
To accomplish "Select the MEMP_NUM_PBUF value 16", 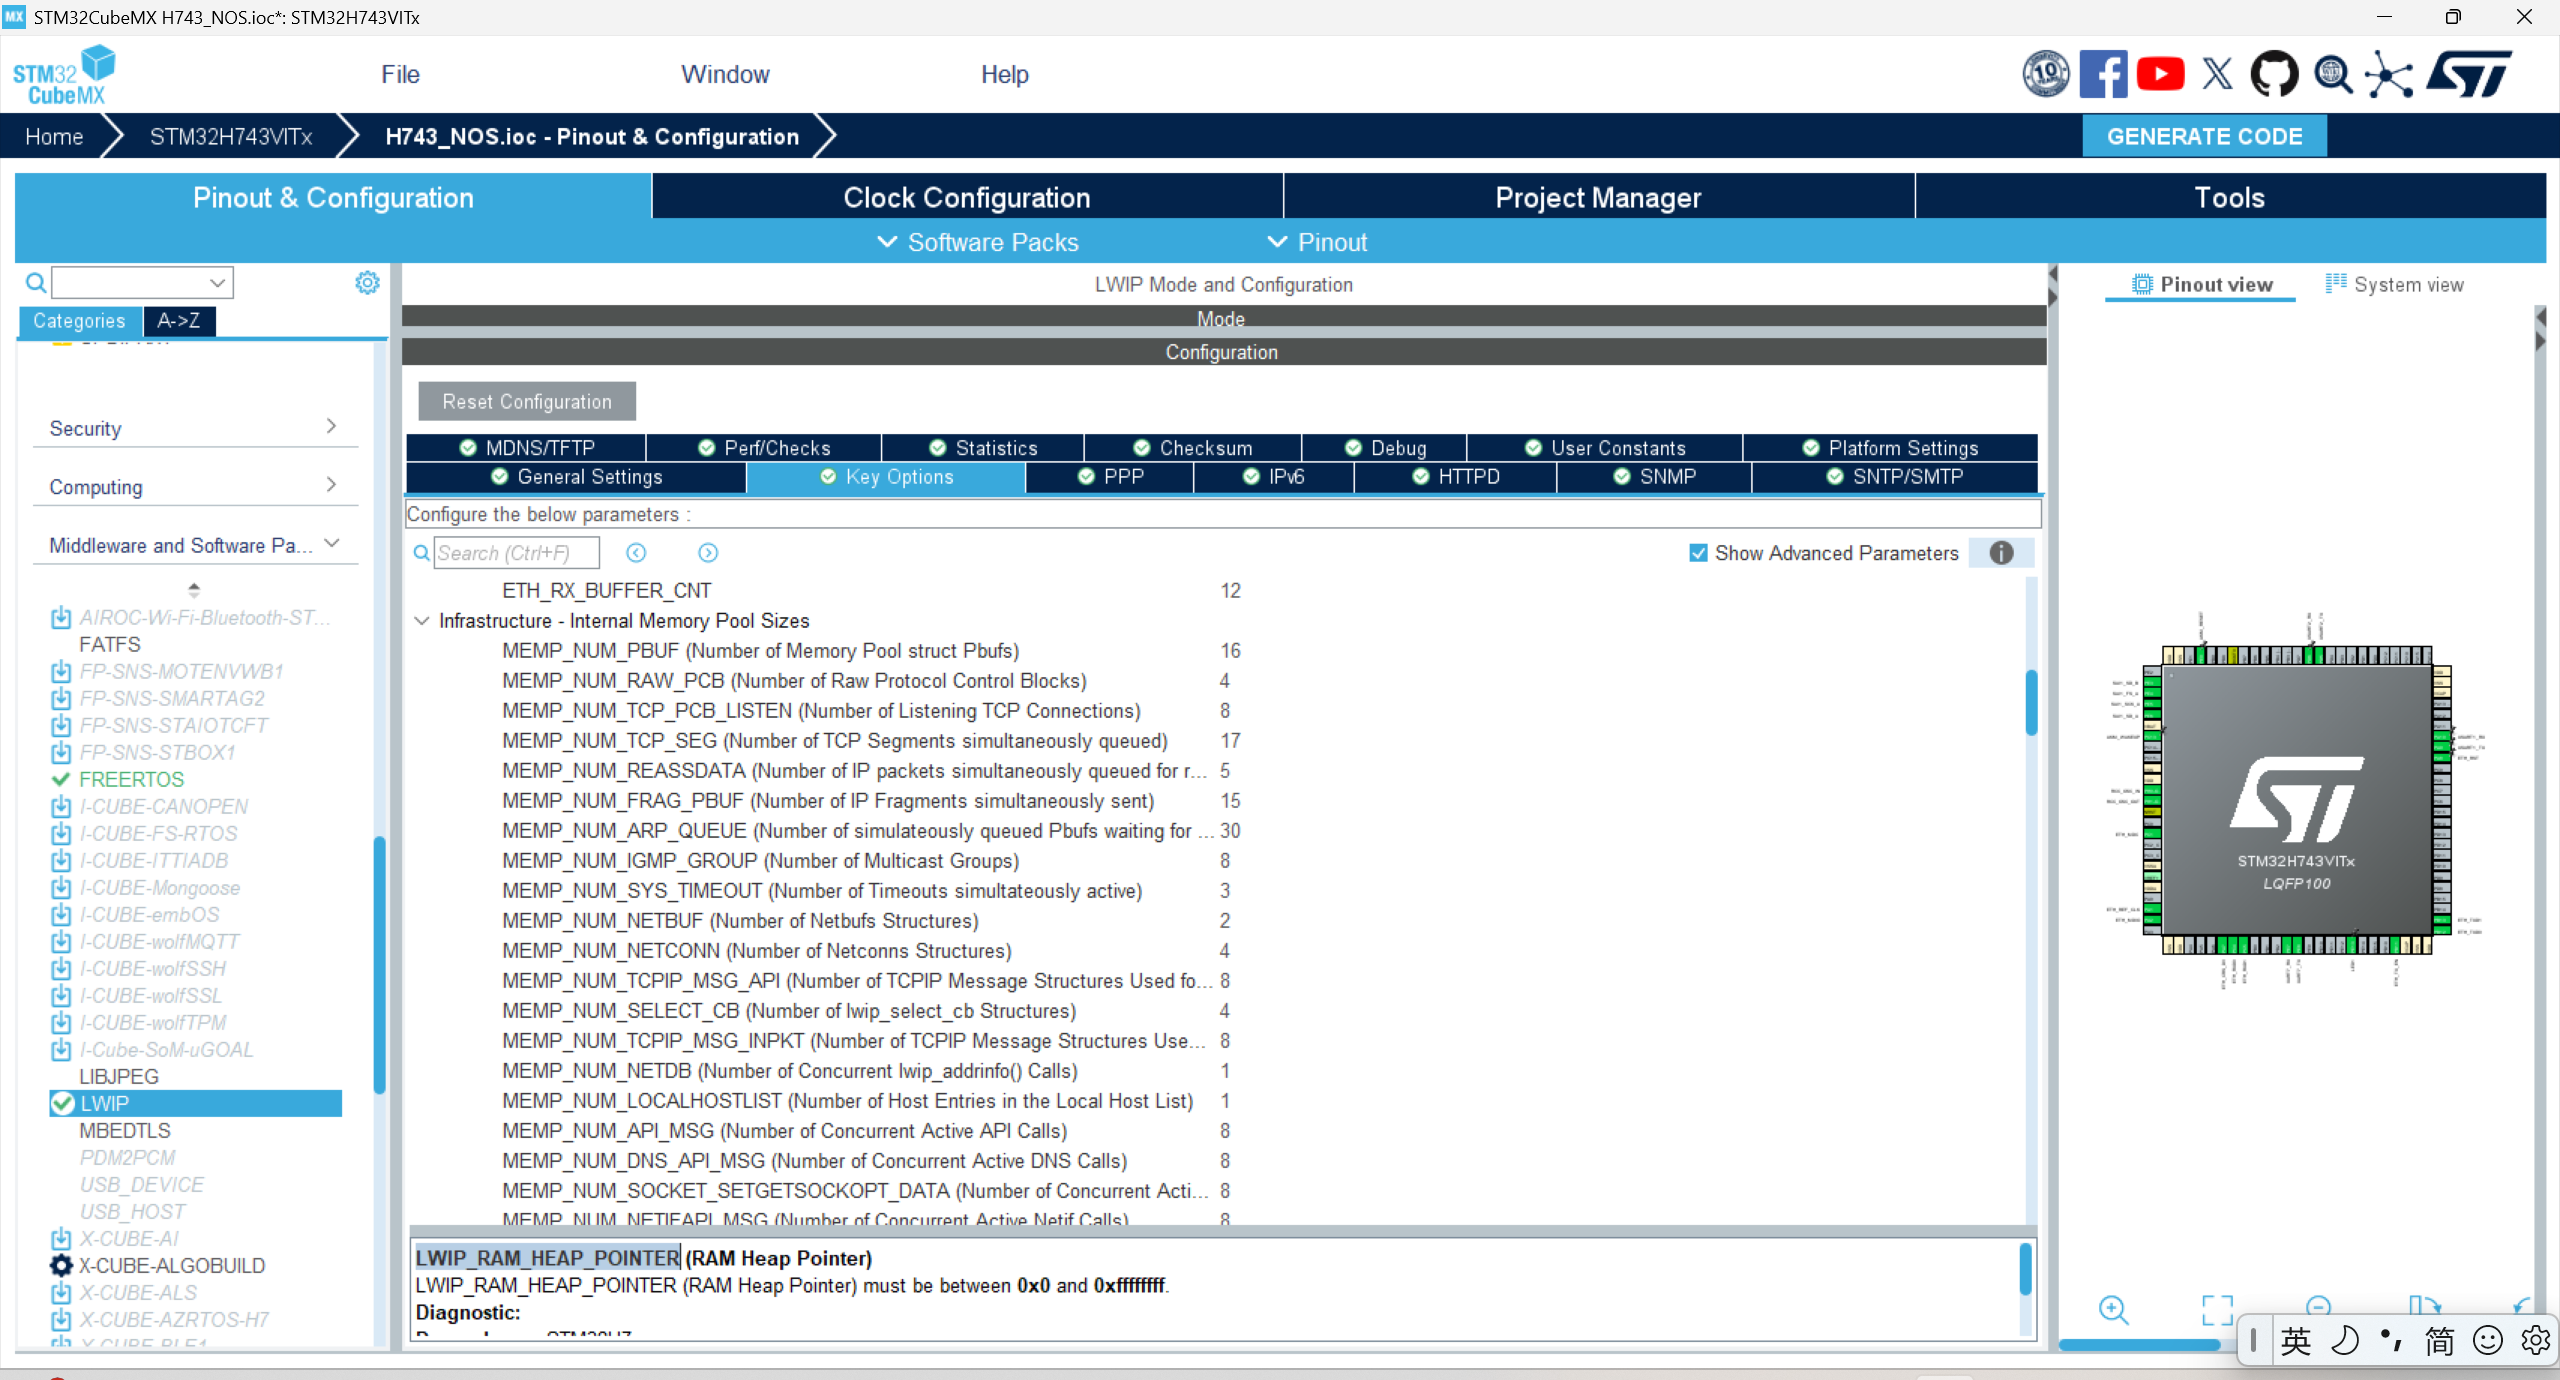I will pos(1230,651).
